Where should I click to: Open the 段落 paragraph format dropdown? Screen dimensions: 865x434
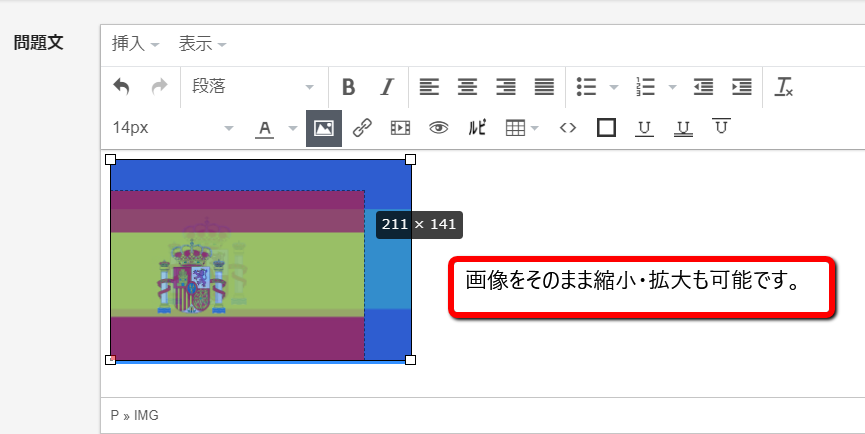tap(252, 87)
